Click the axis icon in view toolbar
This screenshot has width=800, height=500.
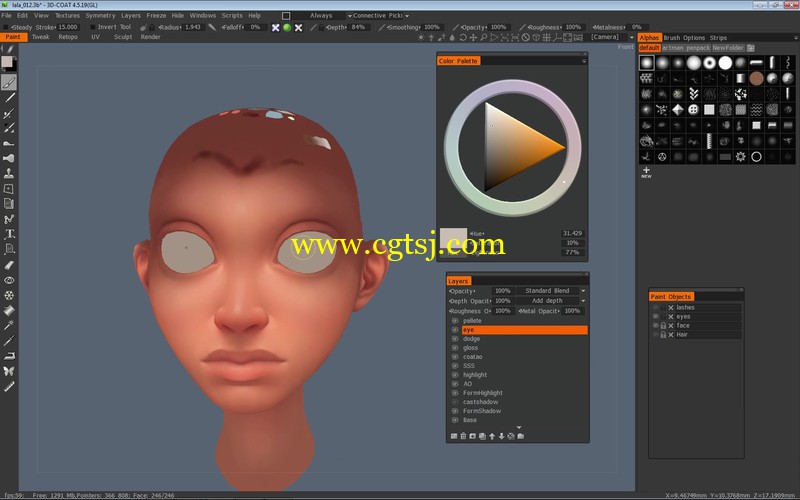557,37
